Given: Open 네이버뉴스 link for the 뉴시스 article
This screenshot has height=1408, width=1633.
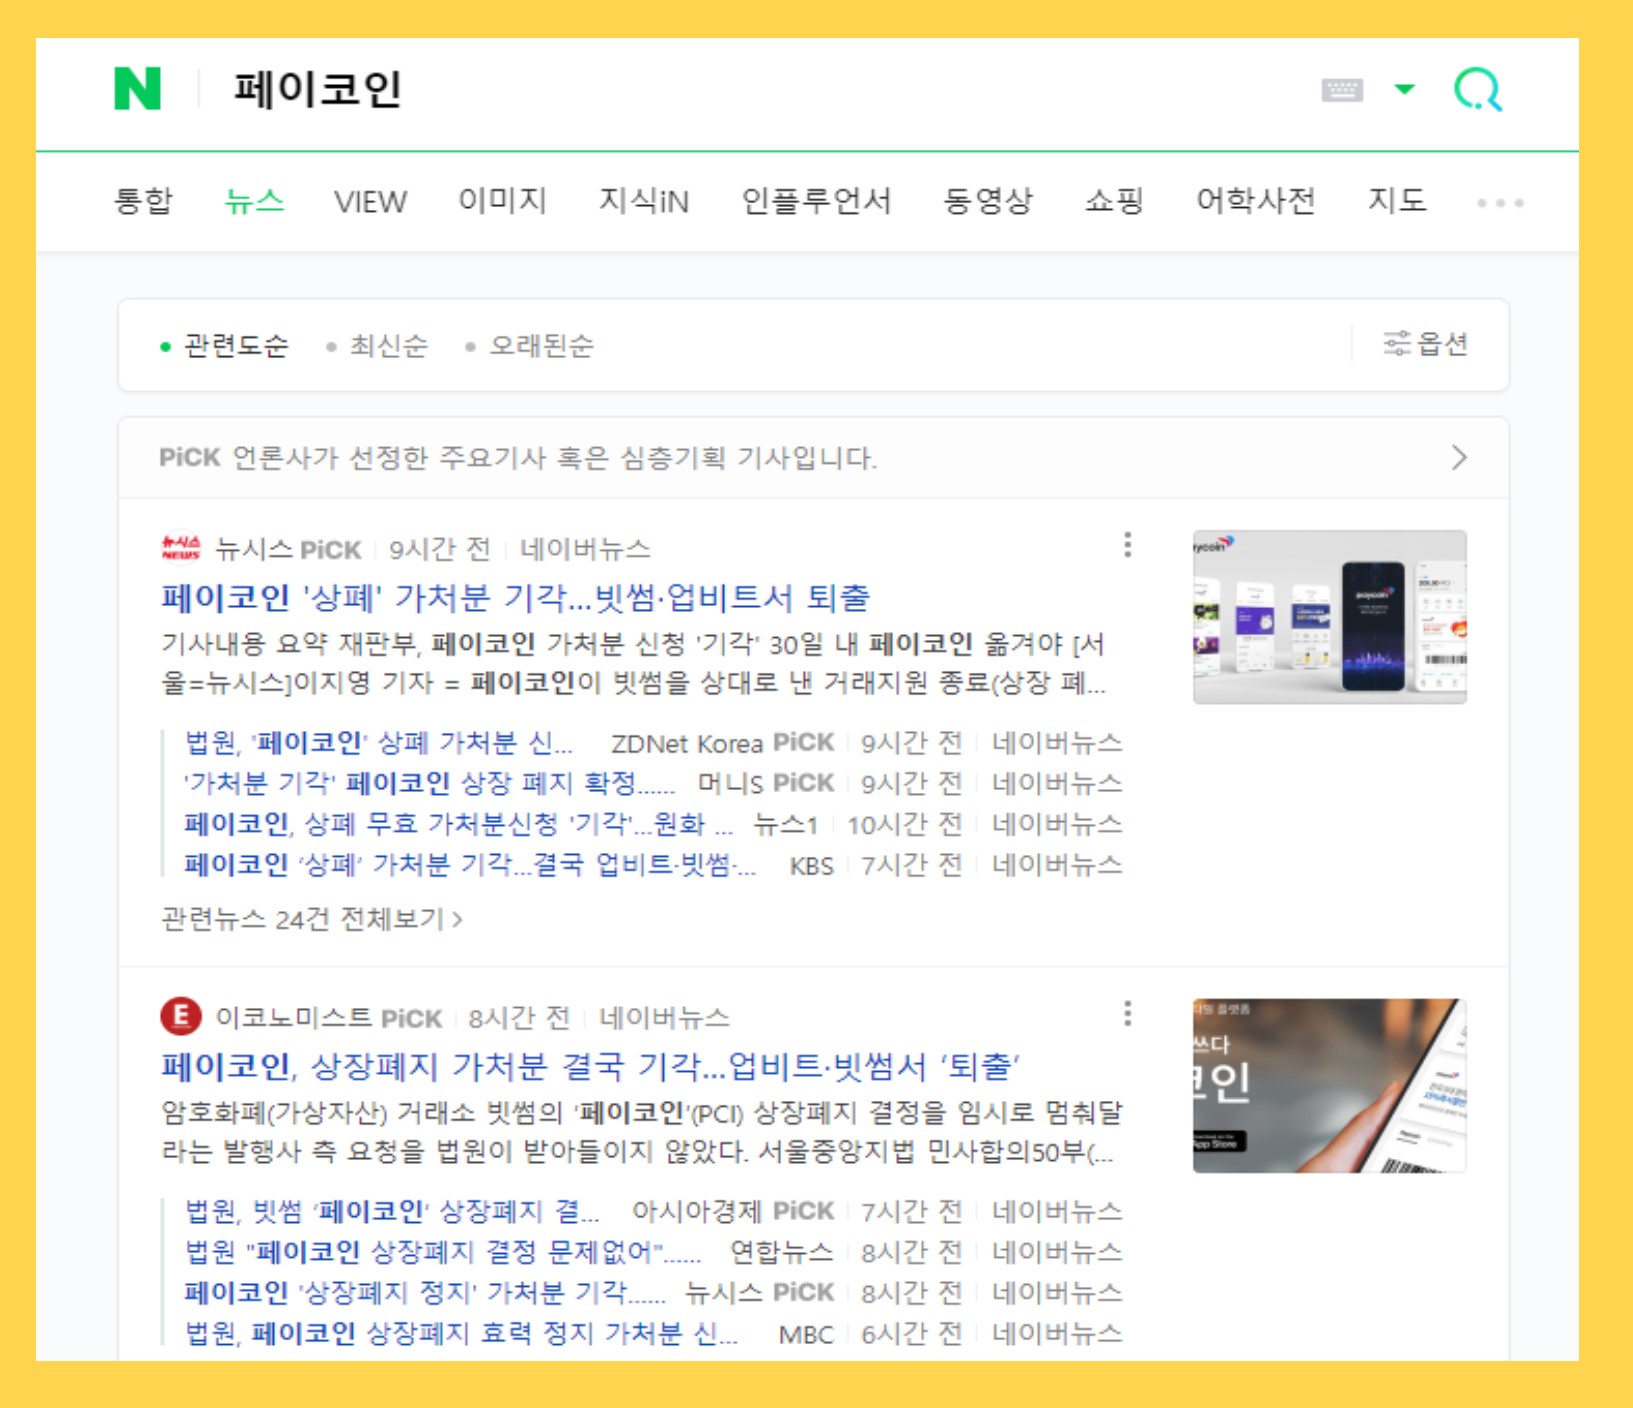Looking at the screenshot, I should pyautogui.click(x=585, y=549).
